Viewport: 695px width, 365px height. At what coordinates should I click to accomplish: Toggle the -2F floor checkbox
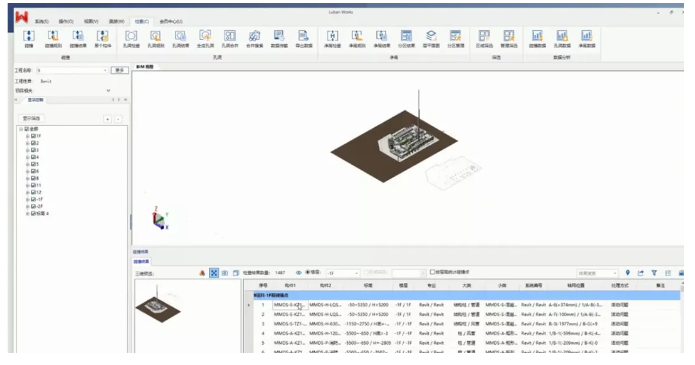[x=34, y=206]
